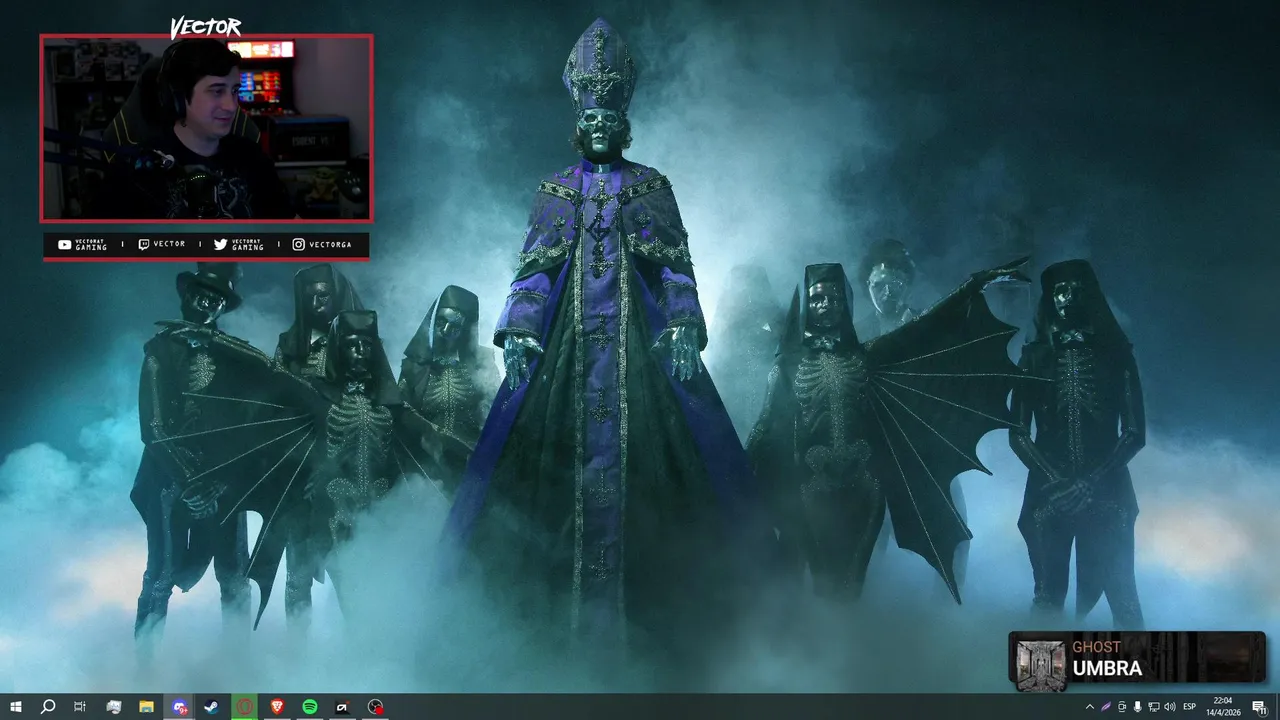Viewport: 1280px width, 720px height.
Task: Open clock showing 22:04 and date
Action: [1223, 707]
